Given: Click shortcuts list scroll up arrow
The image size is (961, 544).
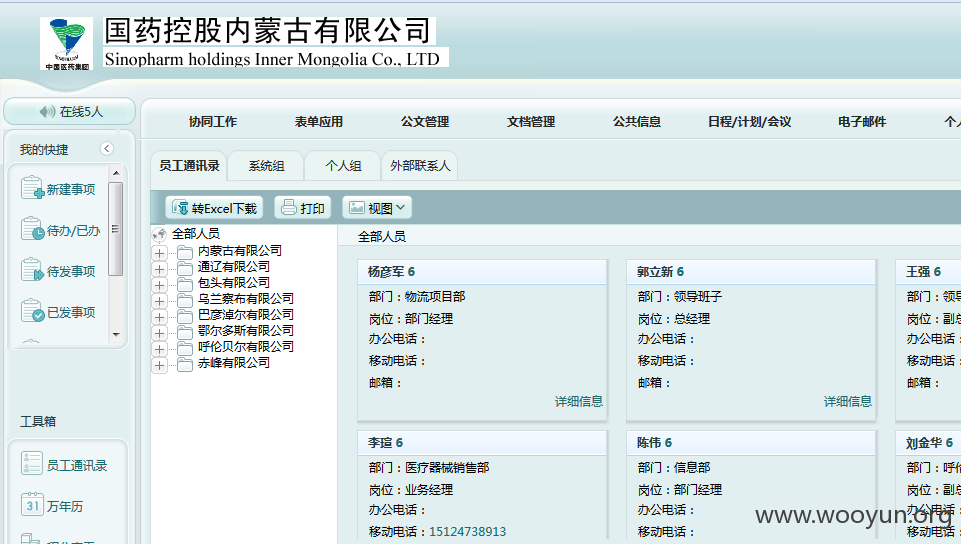Looking at the screenshot, I should pos(116,173).
